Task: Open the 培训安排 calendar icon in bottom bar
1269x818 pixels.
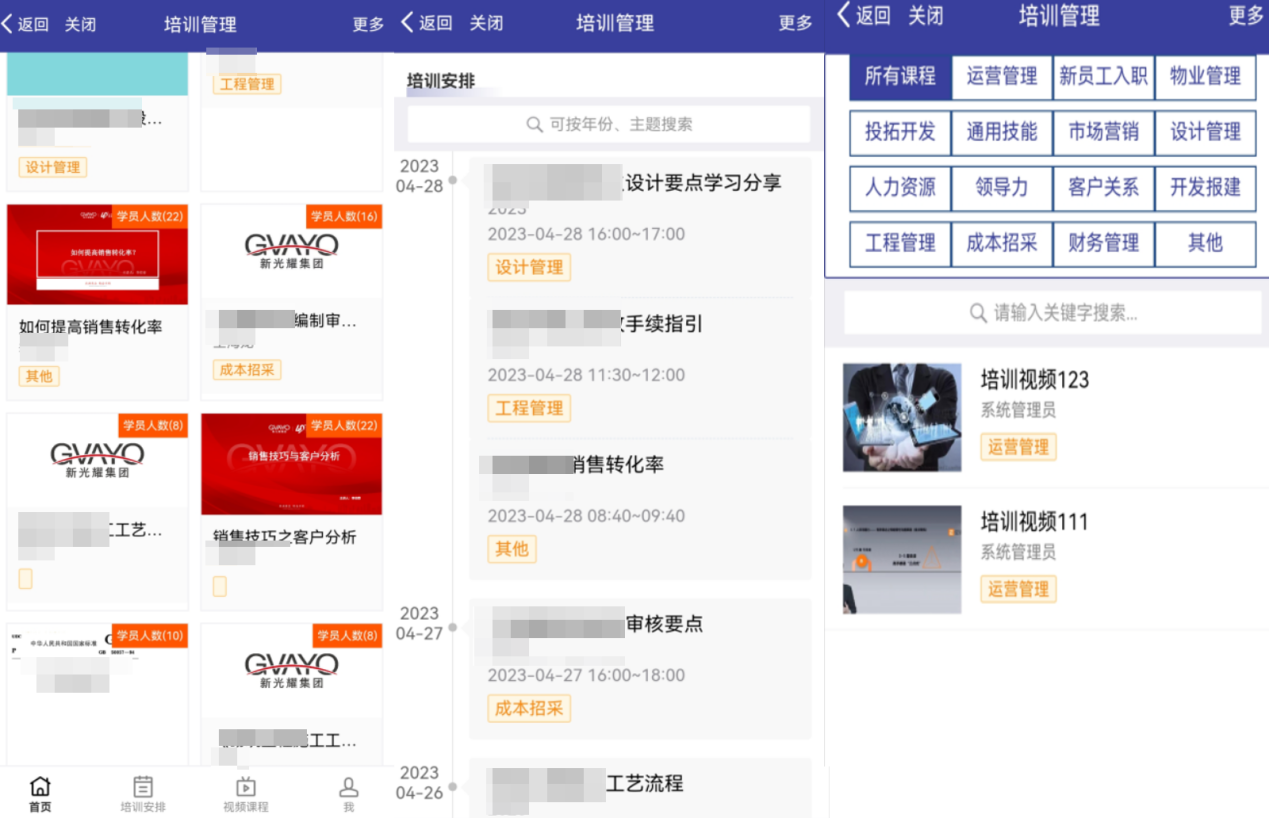Action: click(x=143, y=787)
